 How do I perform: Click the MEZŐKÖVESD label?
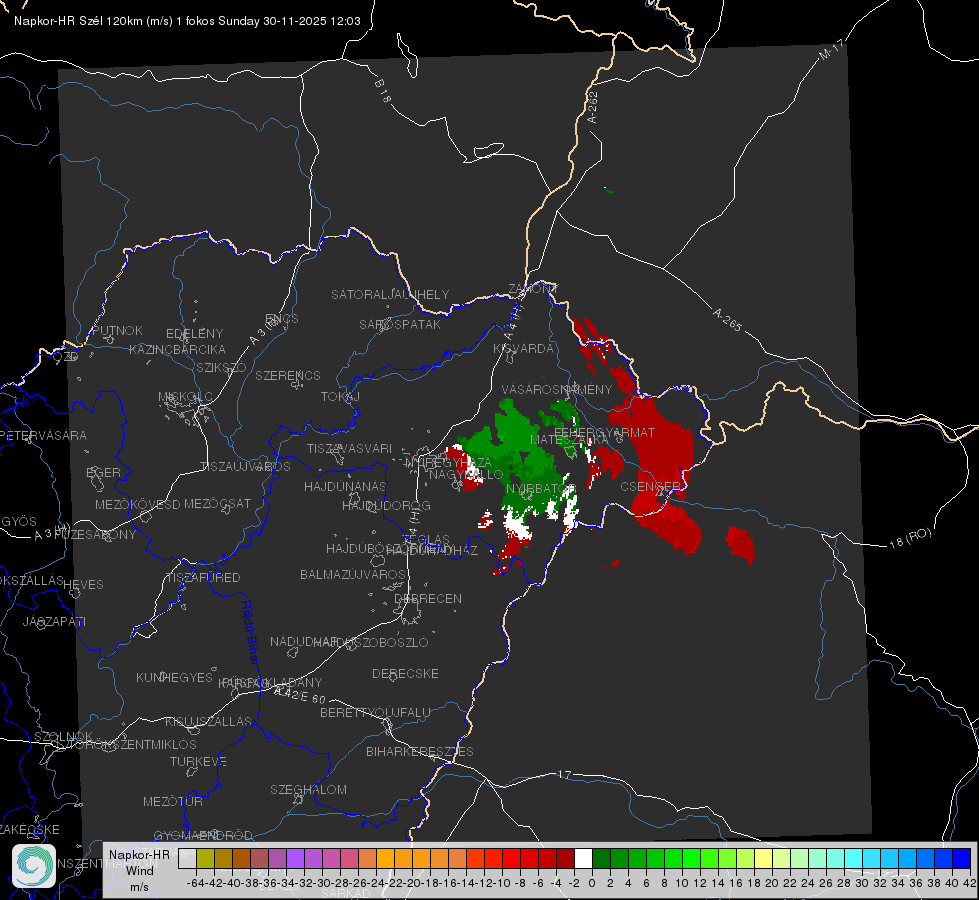pos(137,504)
